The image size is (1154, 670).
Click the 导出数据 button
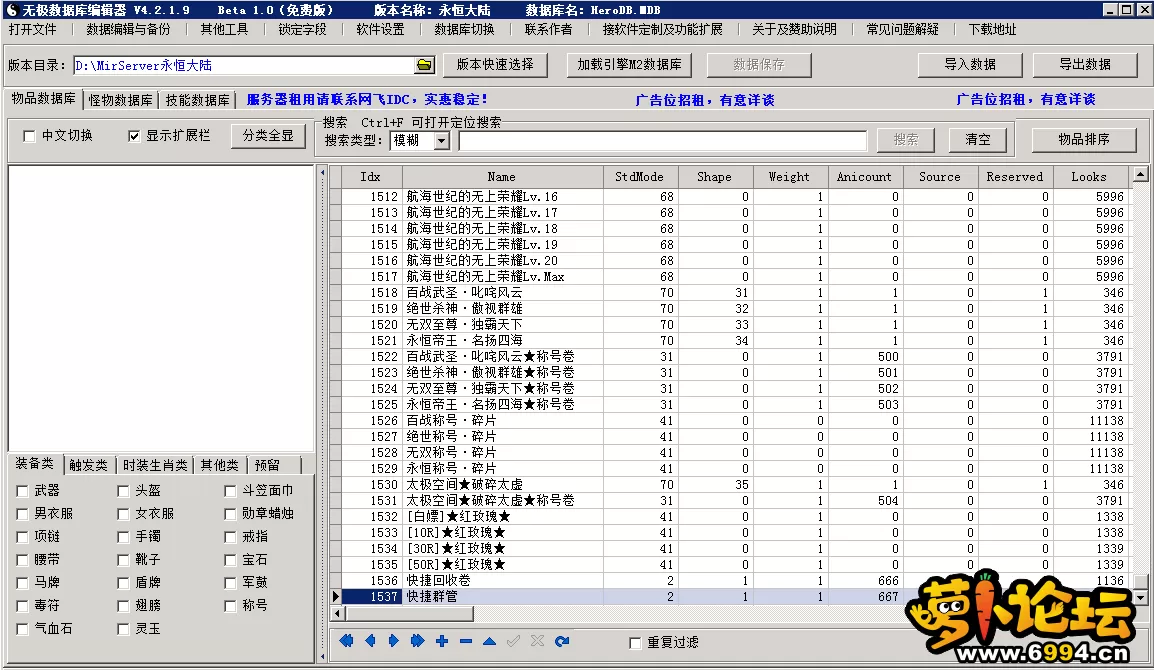click(x=1085, y=65)
